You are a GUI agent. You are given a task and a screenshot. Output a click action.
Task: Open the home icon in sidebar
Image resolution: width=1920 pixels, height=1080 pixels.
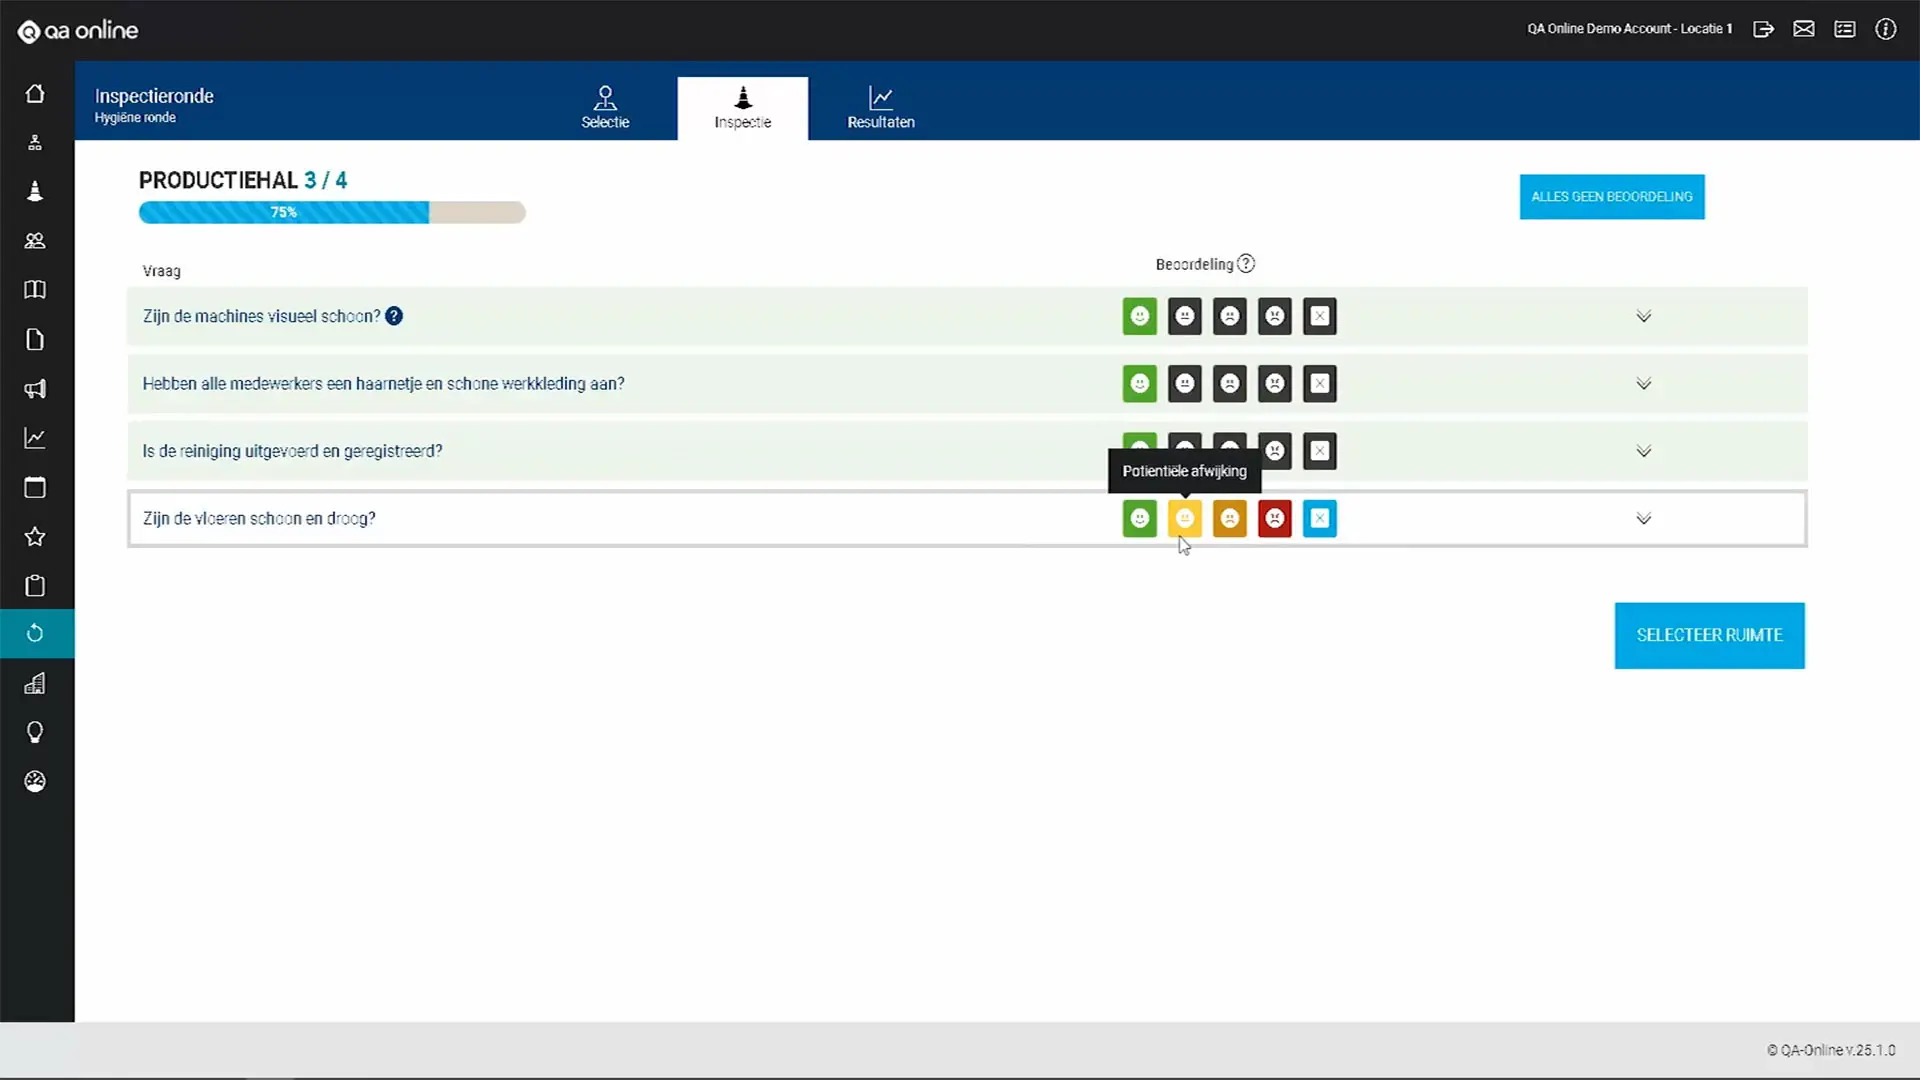coord(35,93)
